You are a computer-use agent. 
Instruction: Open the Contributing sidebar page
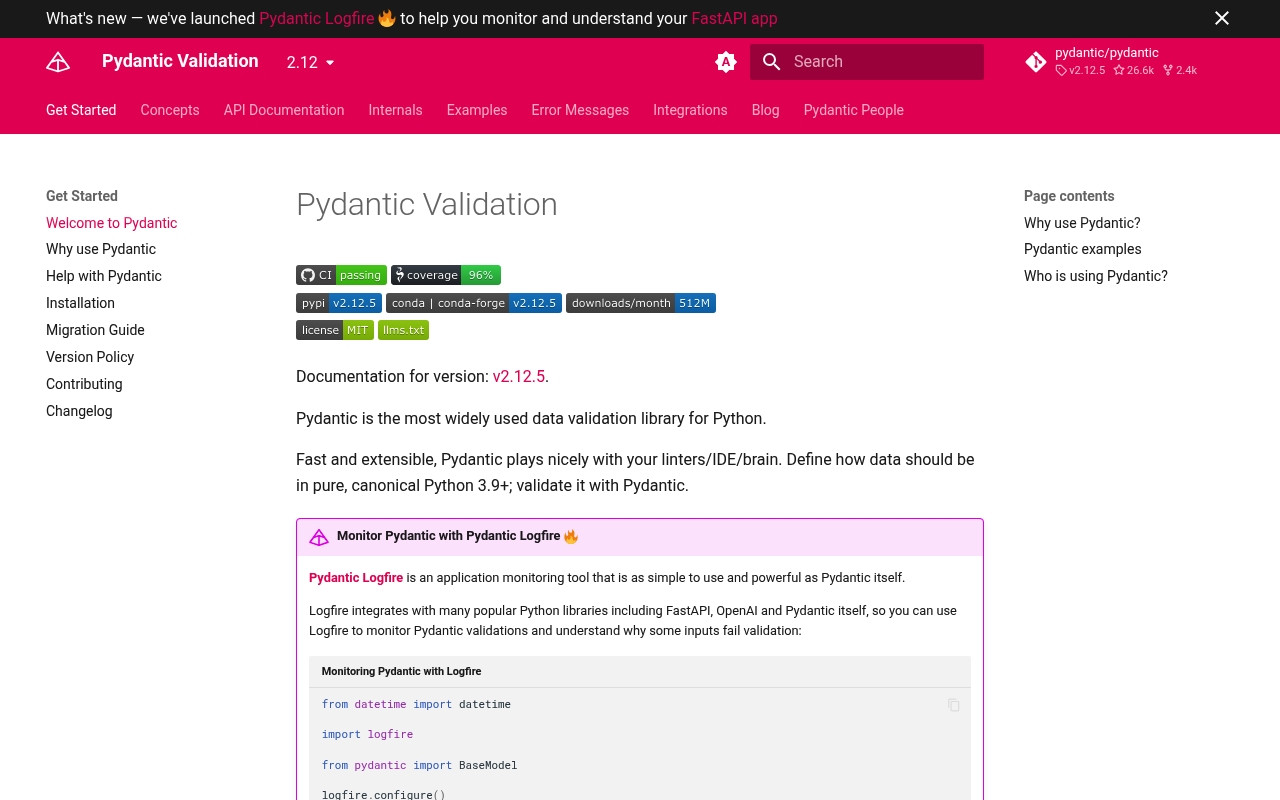coord(84,384)
